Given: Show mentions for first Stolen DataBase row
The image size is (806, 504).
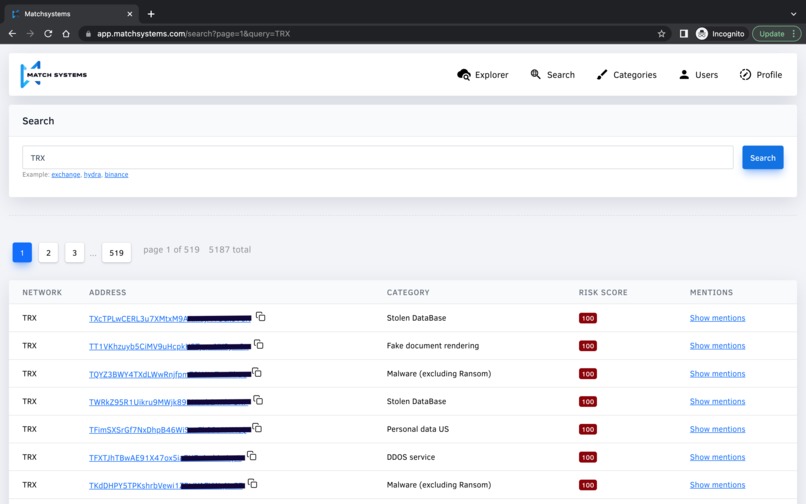Looking at the screenshot, I should 717,318.
